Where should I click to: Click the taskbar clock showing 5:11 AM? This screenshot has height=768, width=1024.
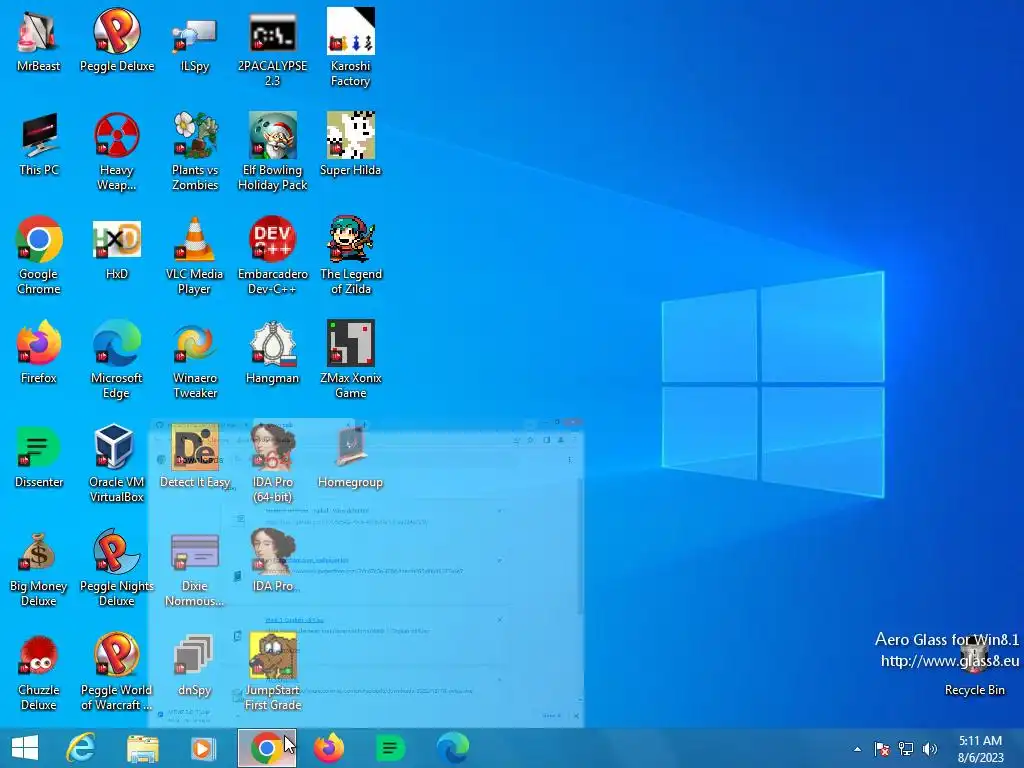tap(980, 749)
